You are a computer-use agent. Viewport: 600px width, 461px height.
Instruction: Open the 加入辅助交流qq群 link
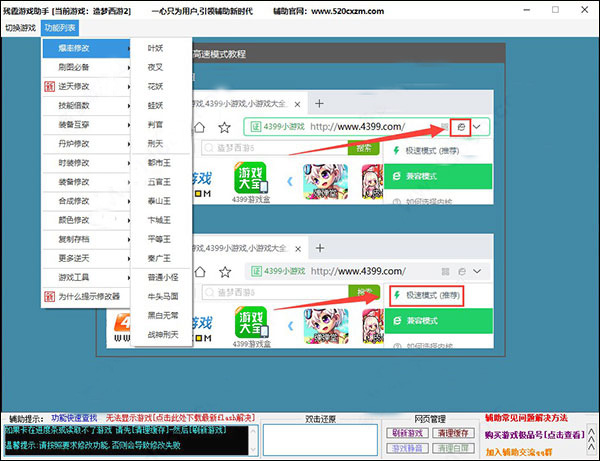[x=519, y=452]
